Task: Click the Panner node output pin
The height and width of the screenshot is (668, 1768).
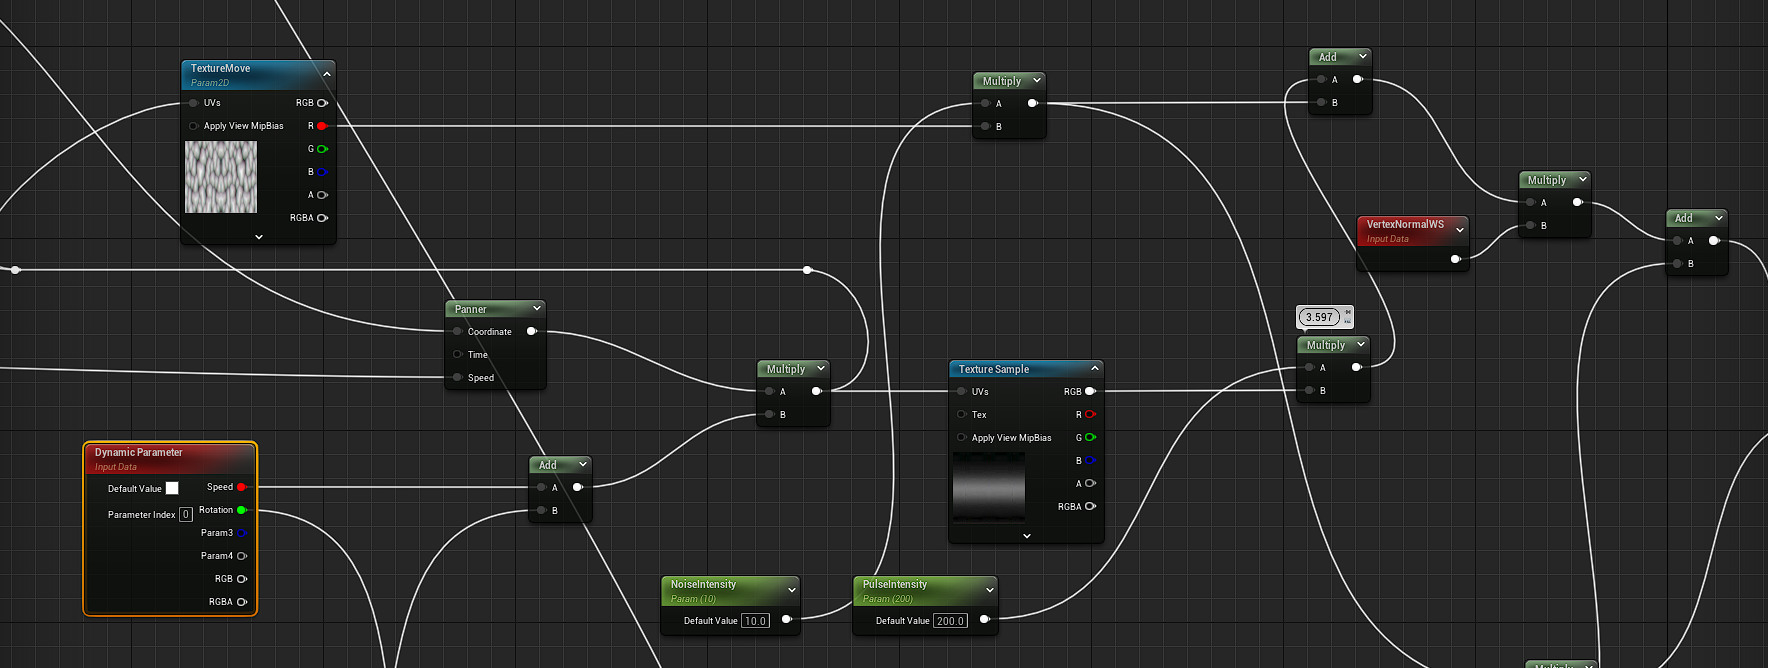Action: (531, 331)
